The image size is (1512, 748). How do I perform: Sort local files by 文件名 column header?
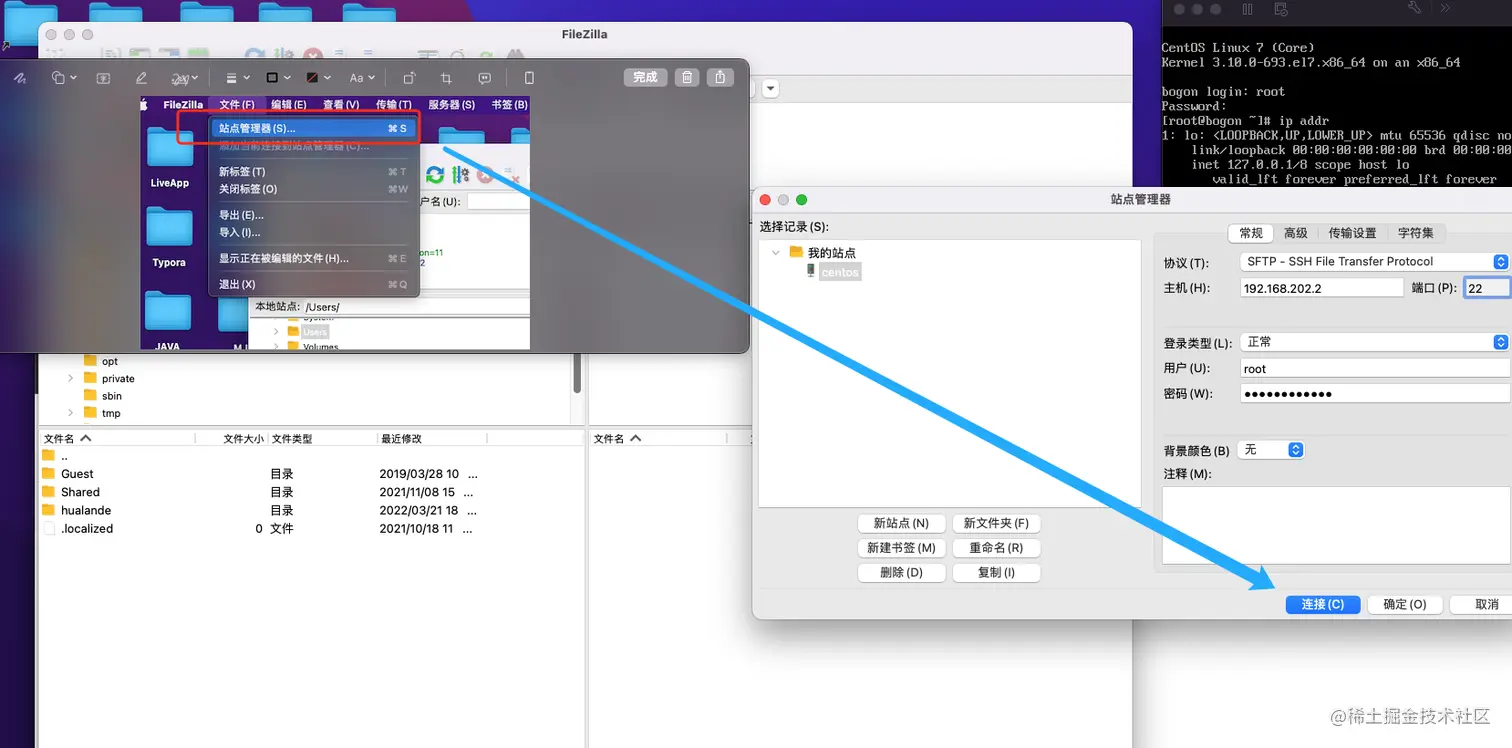[x=118, y=439]
